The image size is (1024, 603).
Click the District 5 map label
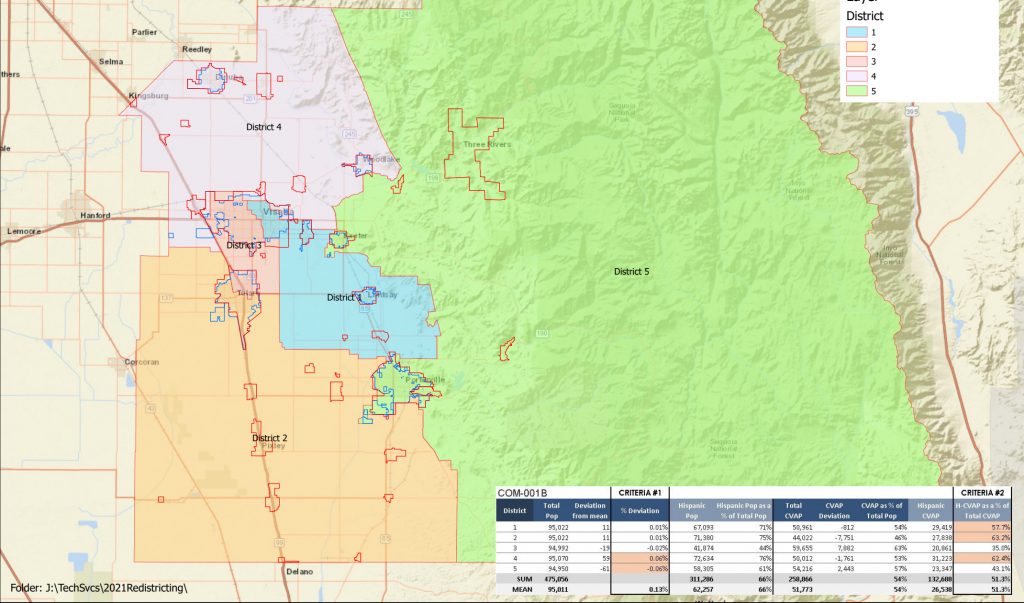click(631, 272)
